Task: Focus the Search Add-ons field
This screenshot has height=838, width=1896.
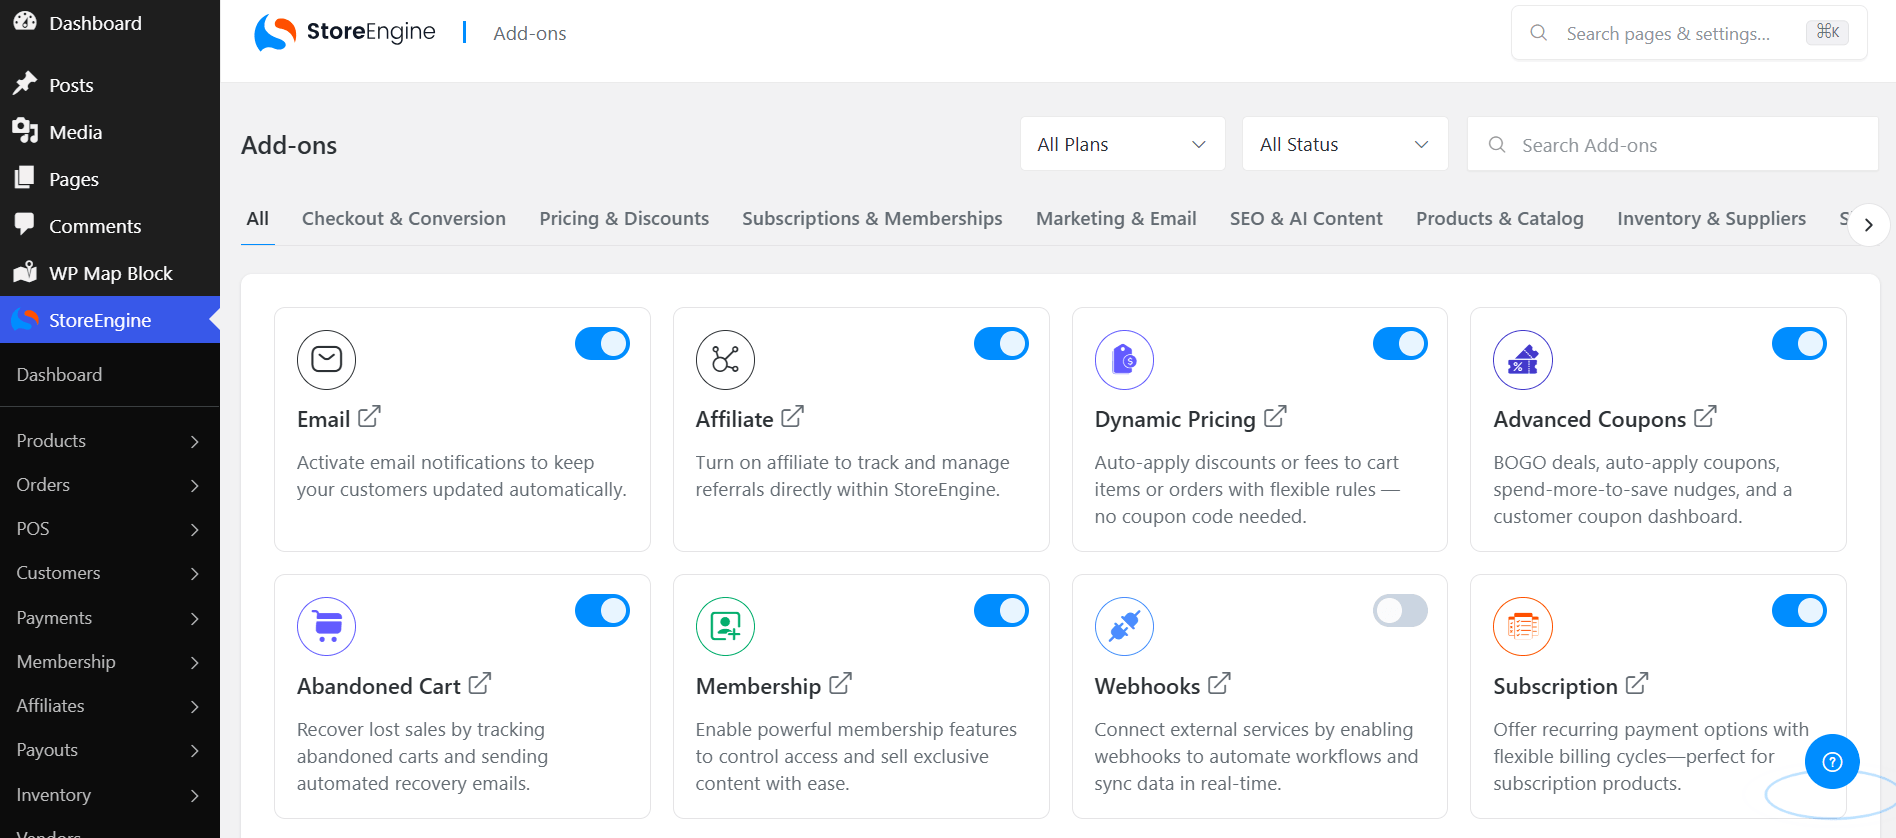Action: click(1672, 144)
